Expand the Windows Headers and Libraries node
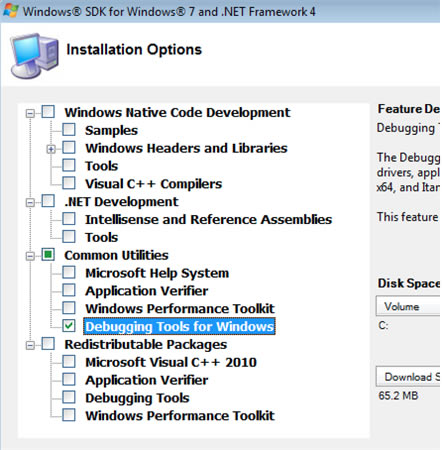This screenshot has width=442, height=450. point(51,149)
